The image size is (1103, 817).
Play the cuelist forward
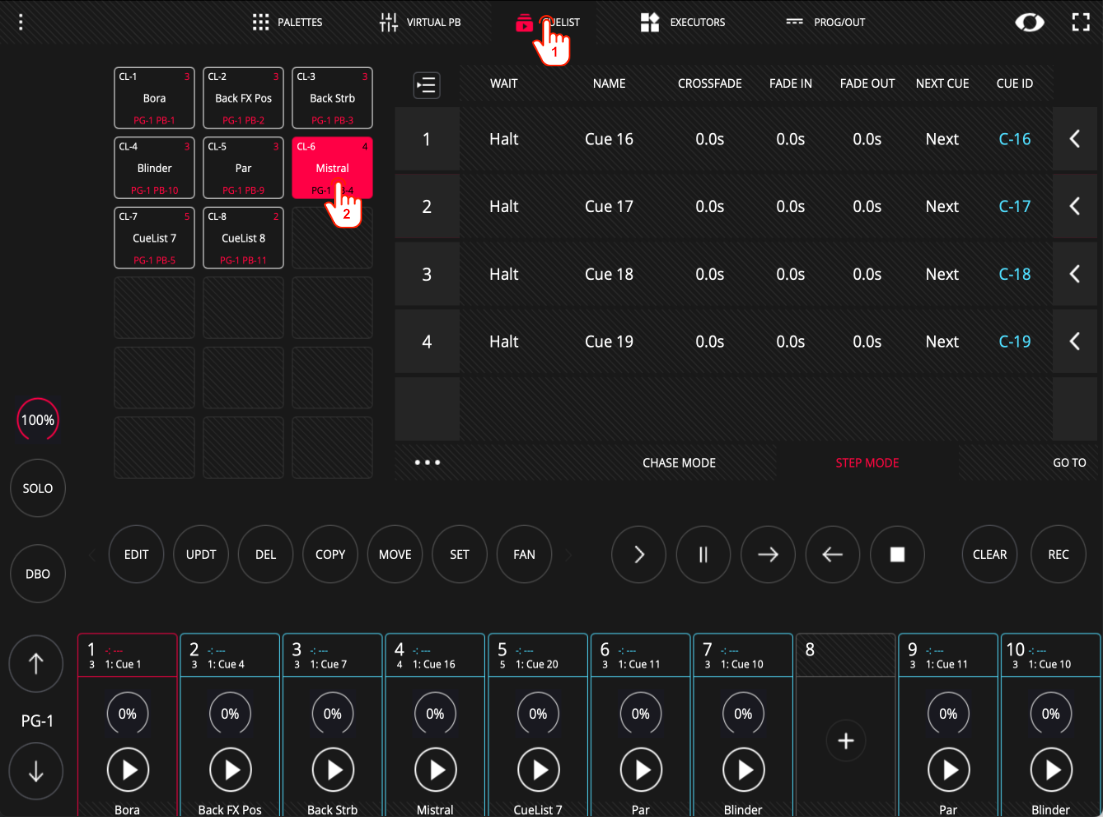(x=639, y=555)
